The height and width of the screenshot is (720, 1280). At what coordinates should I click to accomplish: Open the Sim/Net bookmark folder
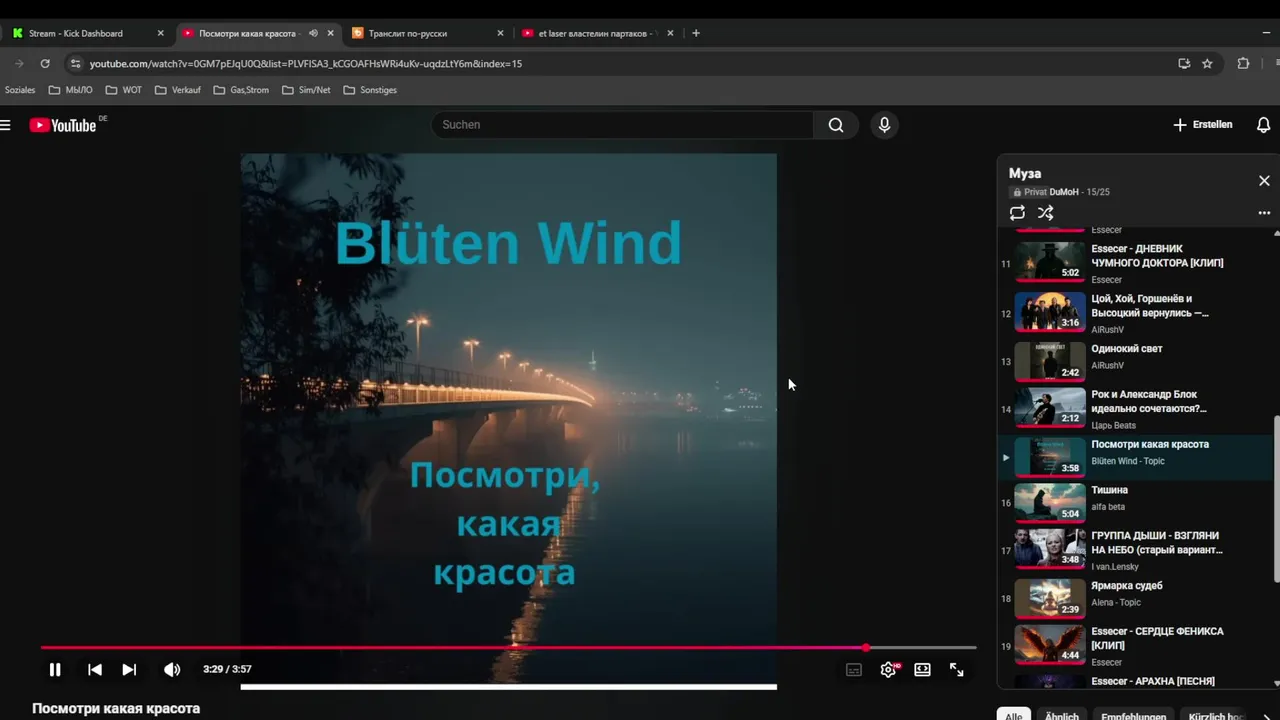(x=306, y=90)
